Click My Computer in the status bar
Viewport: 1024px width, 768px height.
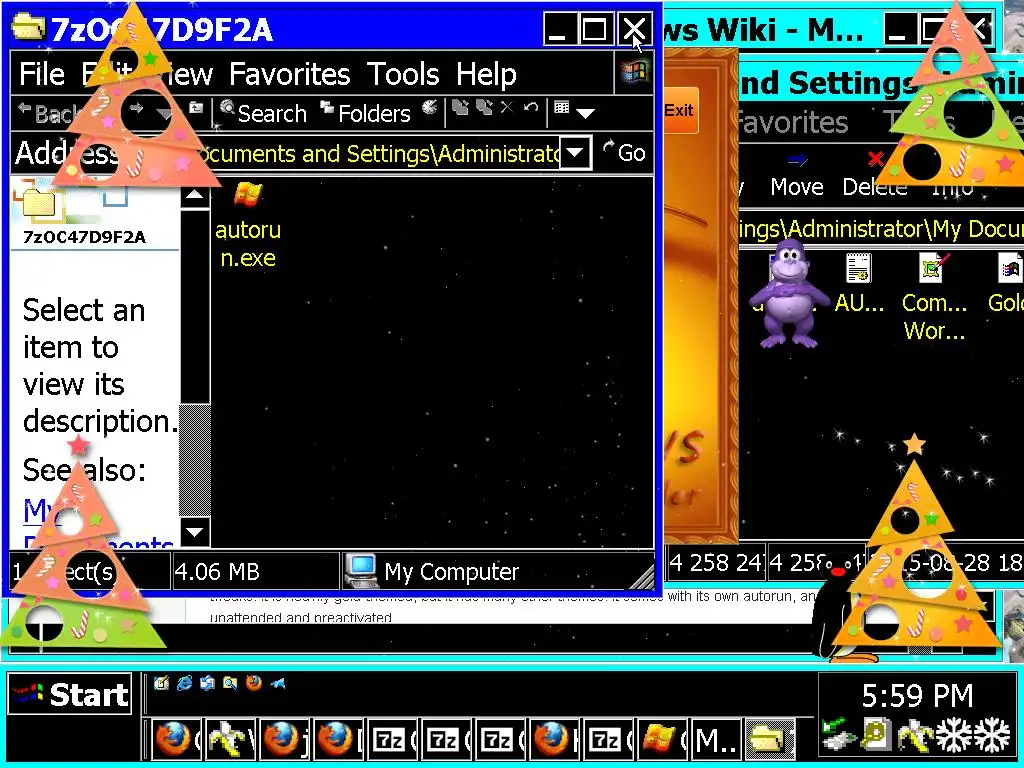(x=432, y=571)
